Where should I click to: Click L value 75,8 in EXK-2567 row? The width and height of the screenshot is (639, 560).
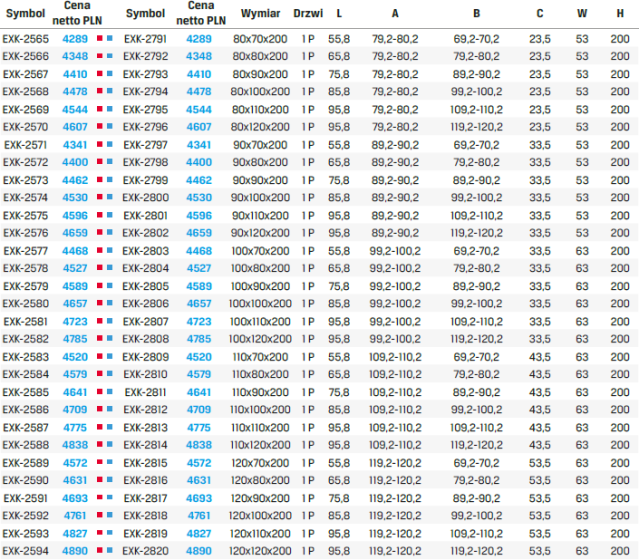tap(339, 74)
